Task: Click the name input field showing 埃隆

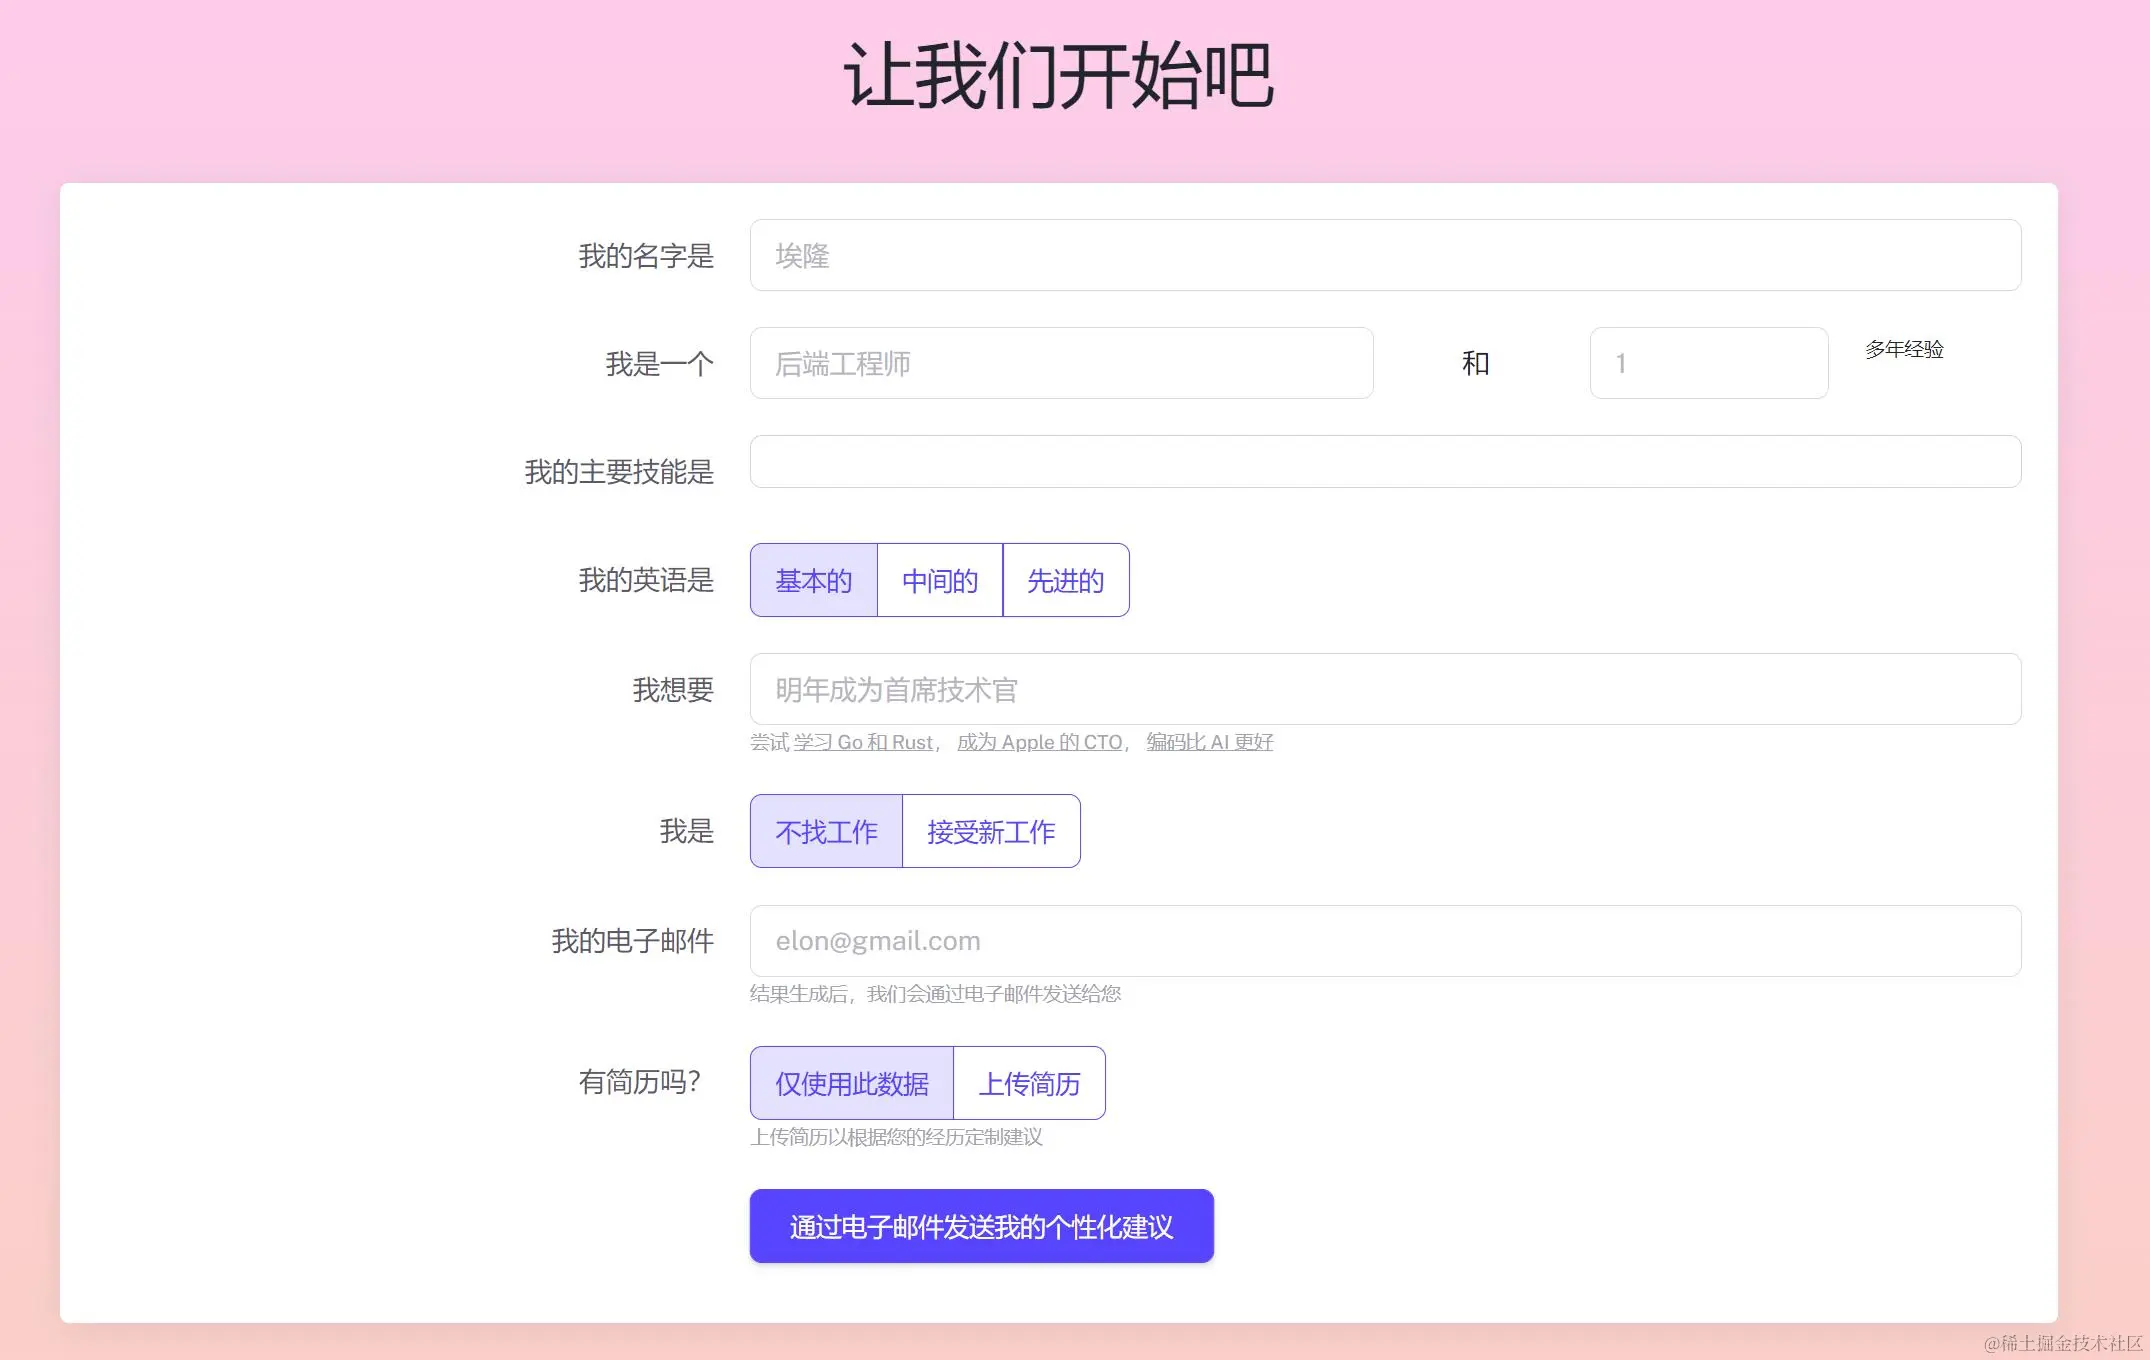Action: 1385,255
